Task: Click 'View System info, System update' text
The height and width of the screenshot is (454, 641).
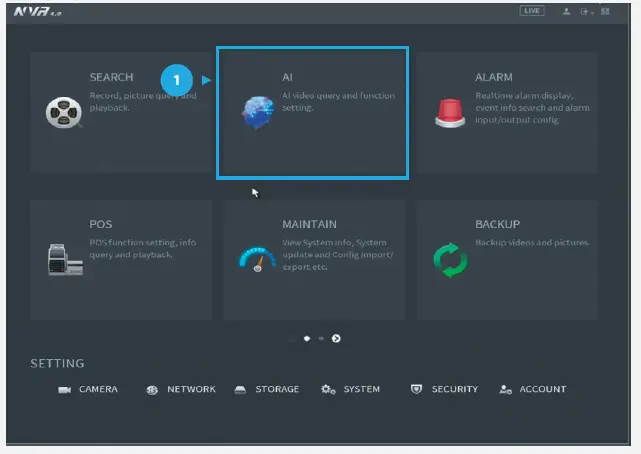Action: (338, 255)
